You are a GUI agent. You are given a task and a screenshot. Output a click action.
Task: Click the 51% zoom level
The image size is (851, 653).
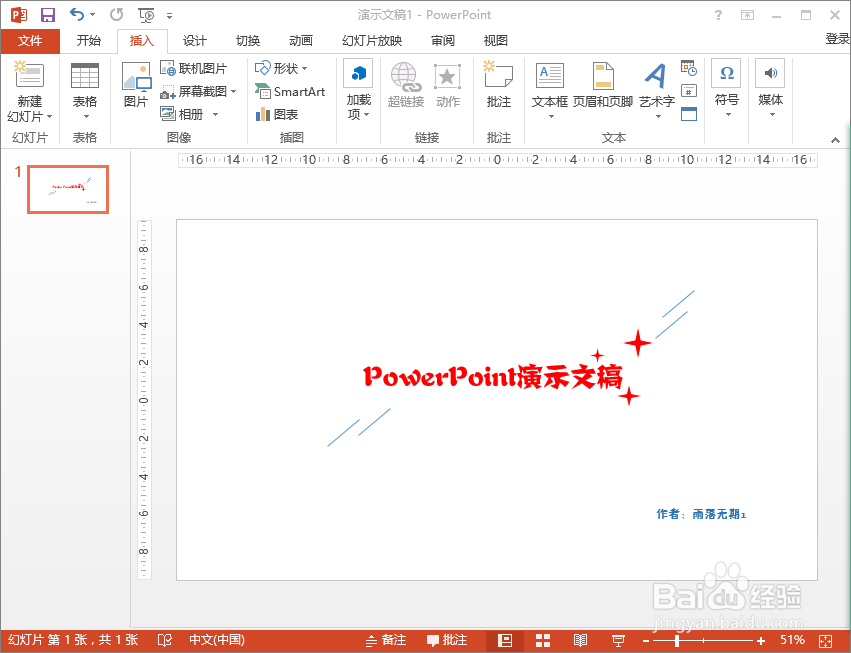pos(792,640)
